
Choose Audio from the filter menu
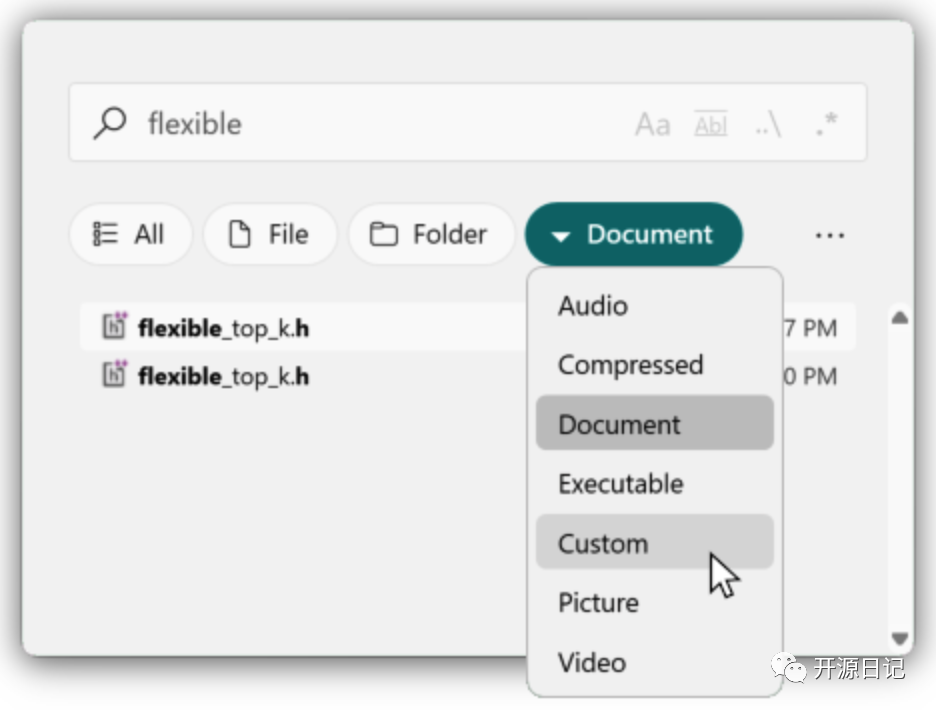pyautogui.click(x=593, y=306)
